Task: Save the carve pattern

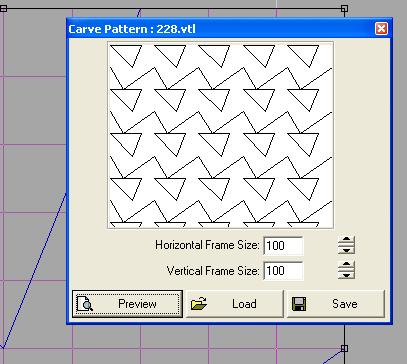Action: pos(336,304)
